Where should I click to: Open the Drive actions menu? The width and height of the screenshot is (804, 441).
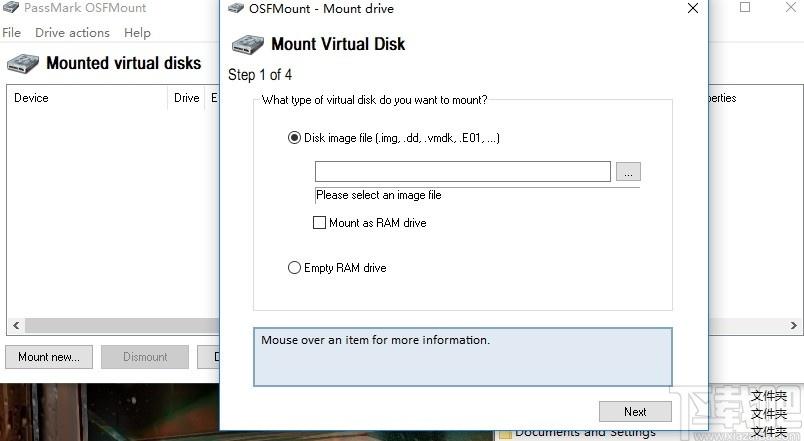click(72, 33)
